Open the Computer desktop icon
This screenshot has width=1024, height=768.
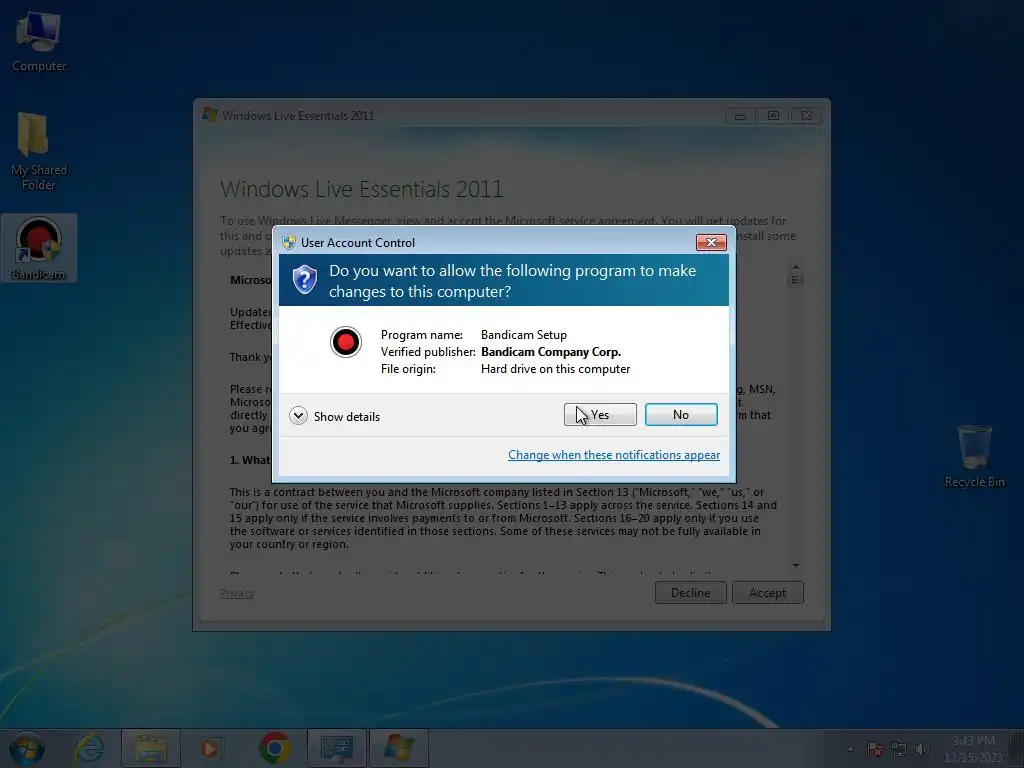pos(39,41)
